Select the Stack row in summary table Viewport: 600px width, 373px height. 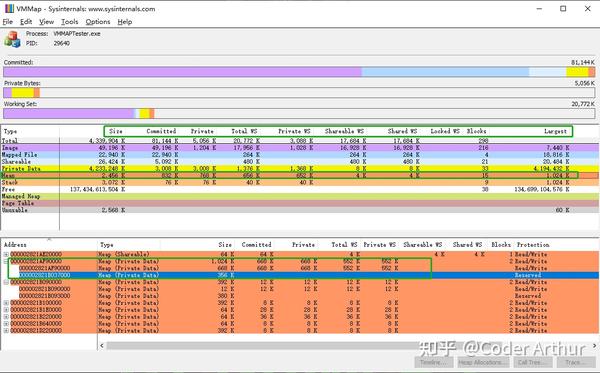pyautogui.click(x=300, y=182)
